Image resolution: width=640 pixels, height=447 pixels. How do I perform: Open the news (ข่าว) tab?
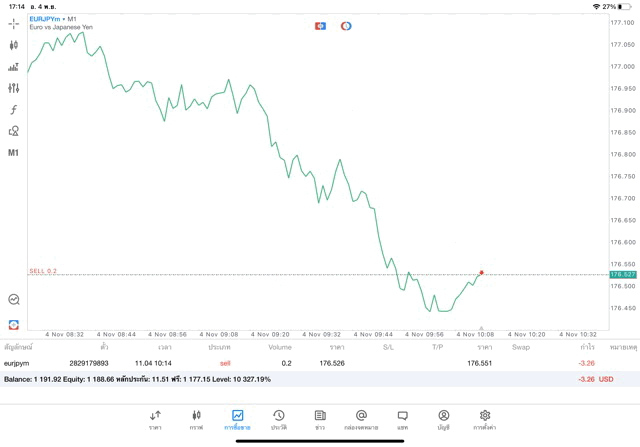click(x=320, y=419)
